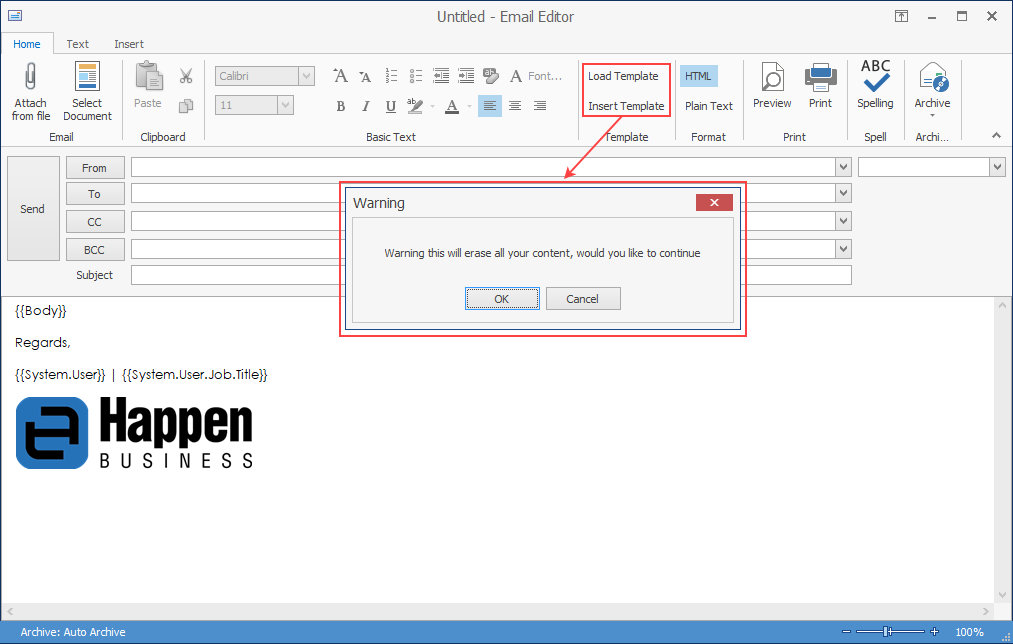
Task: Apply the text highlight color
Action: pos(415,106)
